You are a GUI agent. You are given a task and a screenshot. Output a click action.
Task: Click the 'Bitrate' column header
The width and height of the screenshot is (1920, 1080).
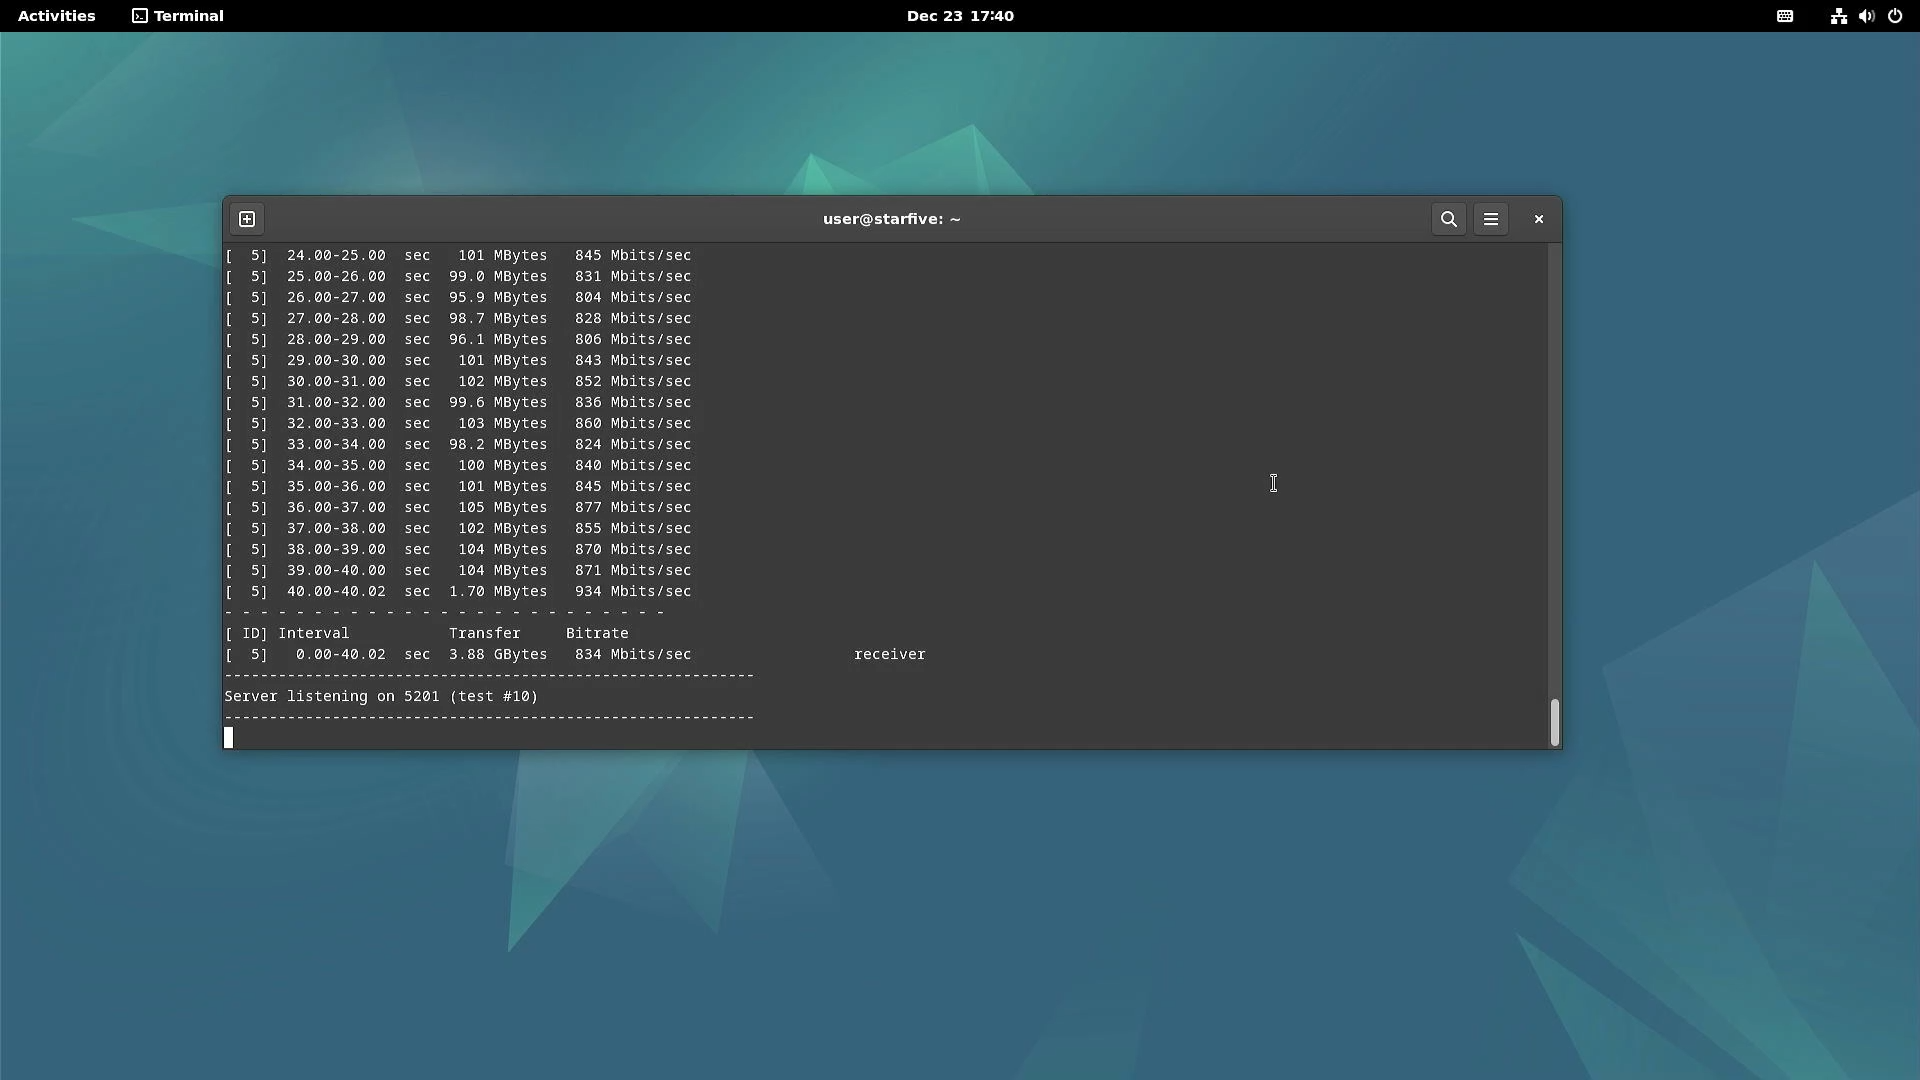[x=597, y=633]
